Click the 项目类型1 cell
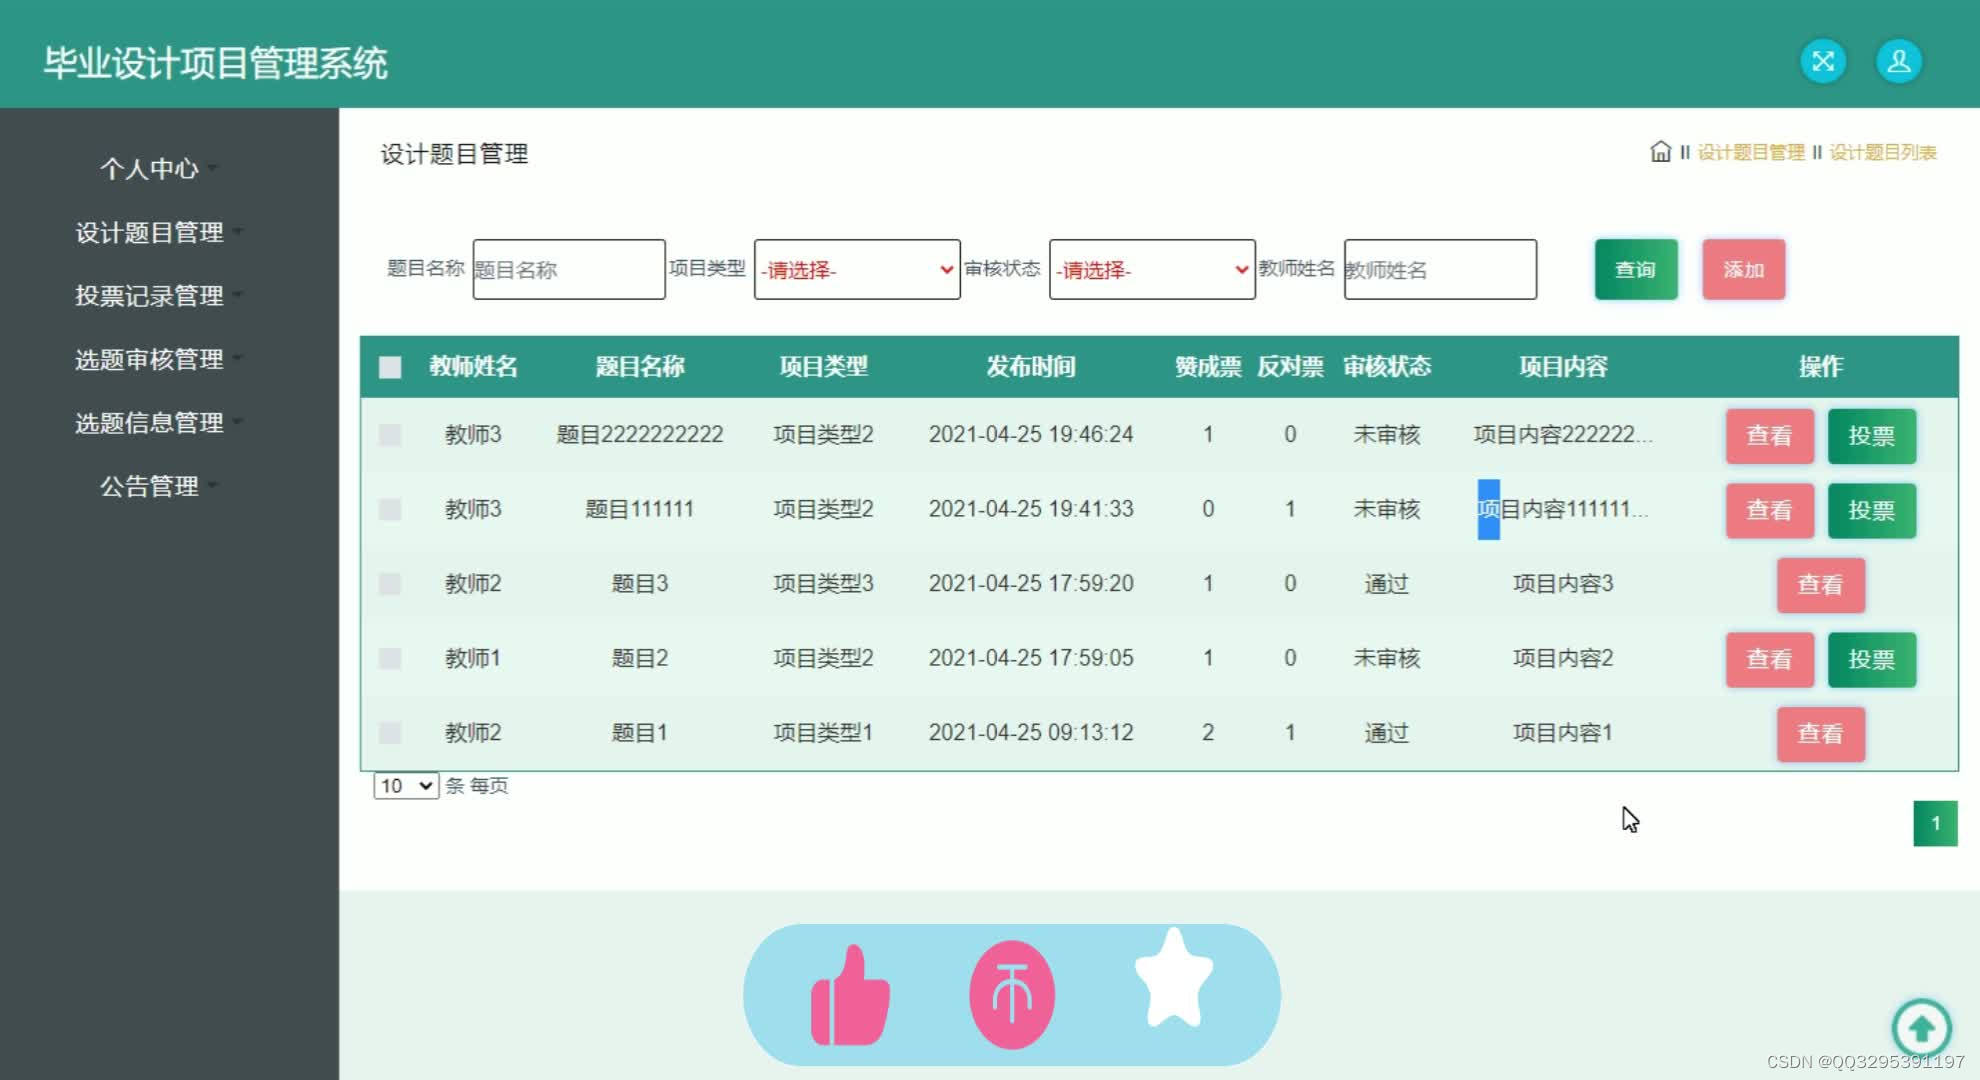The width and height of the screenshot is (1980, 1080). coord(823,733)
